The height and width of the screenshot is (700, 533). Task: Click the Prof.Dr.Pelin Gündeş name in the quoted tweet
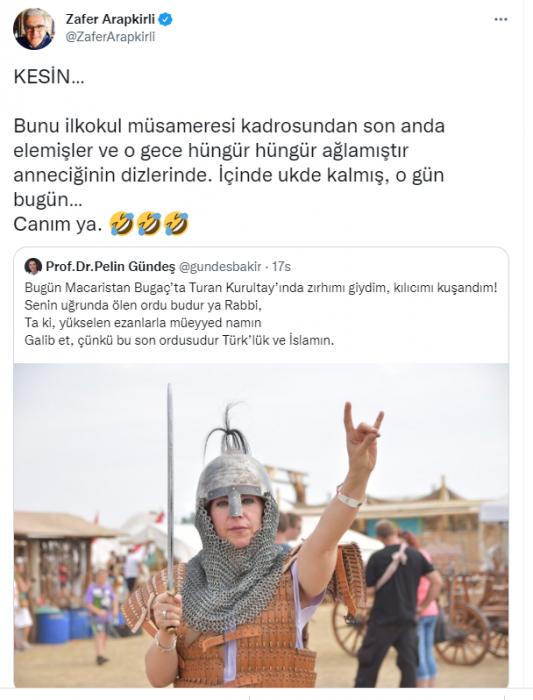(110, 267)
